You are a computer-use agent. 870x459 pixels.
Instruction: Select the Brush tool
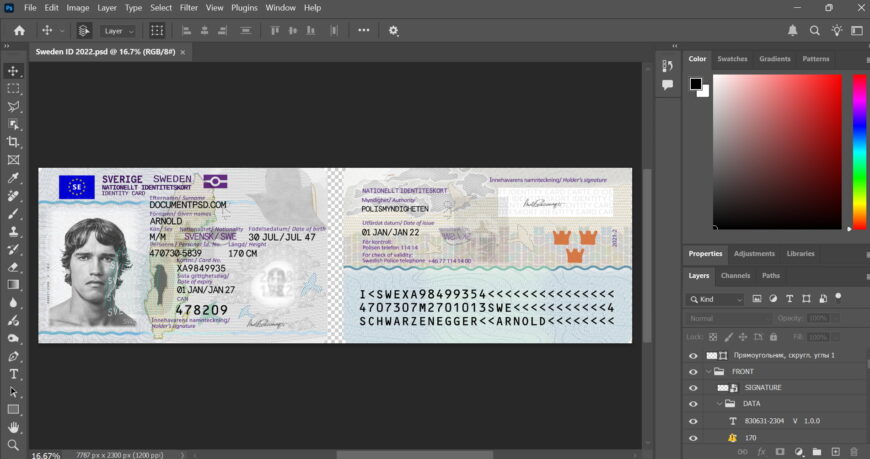[13, 214]
